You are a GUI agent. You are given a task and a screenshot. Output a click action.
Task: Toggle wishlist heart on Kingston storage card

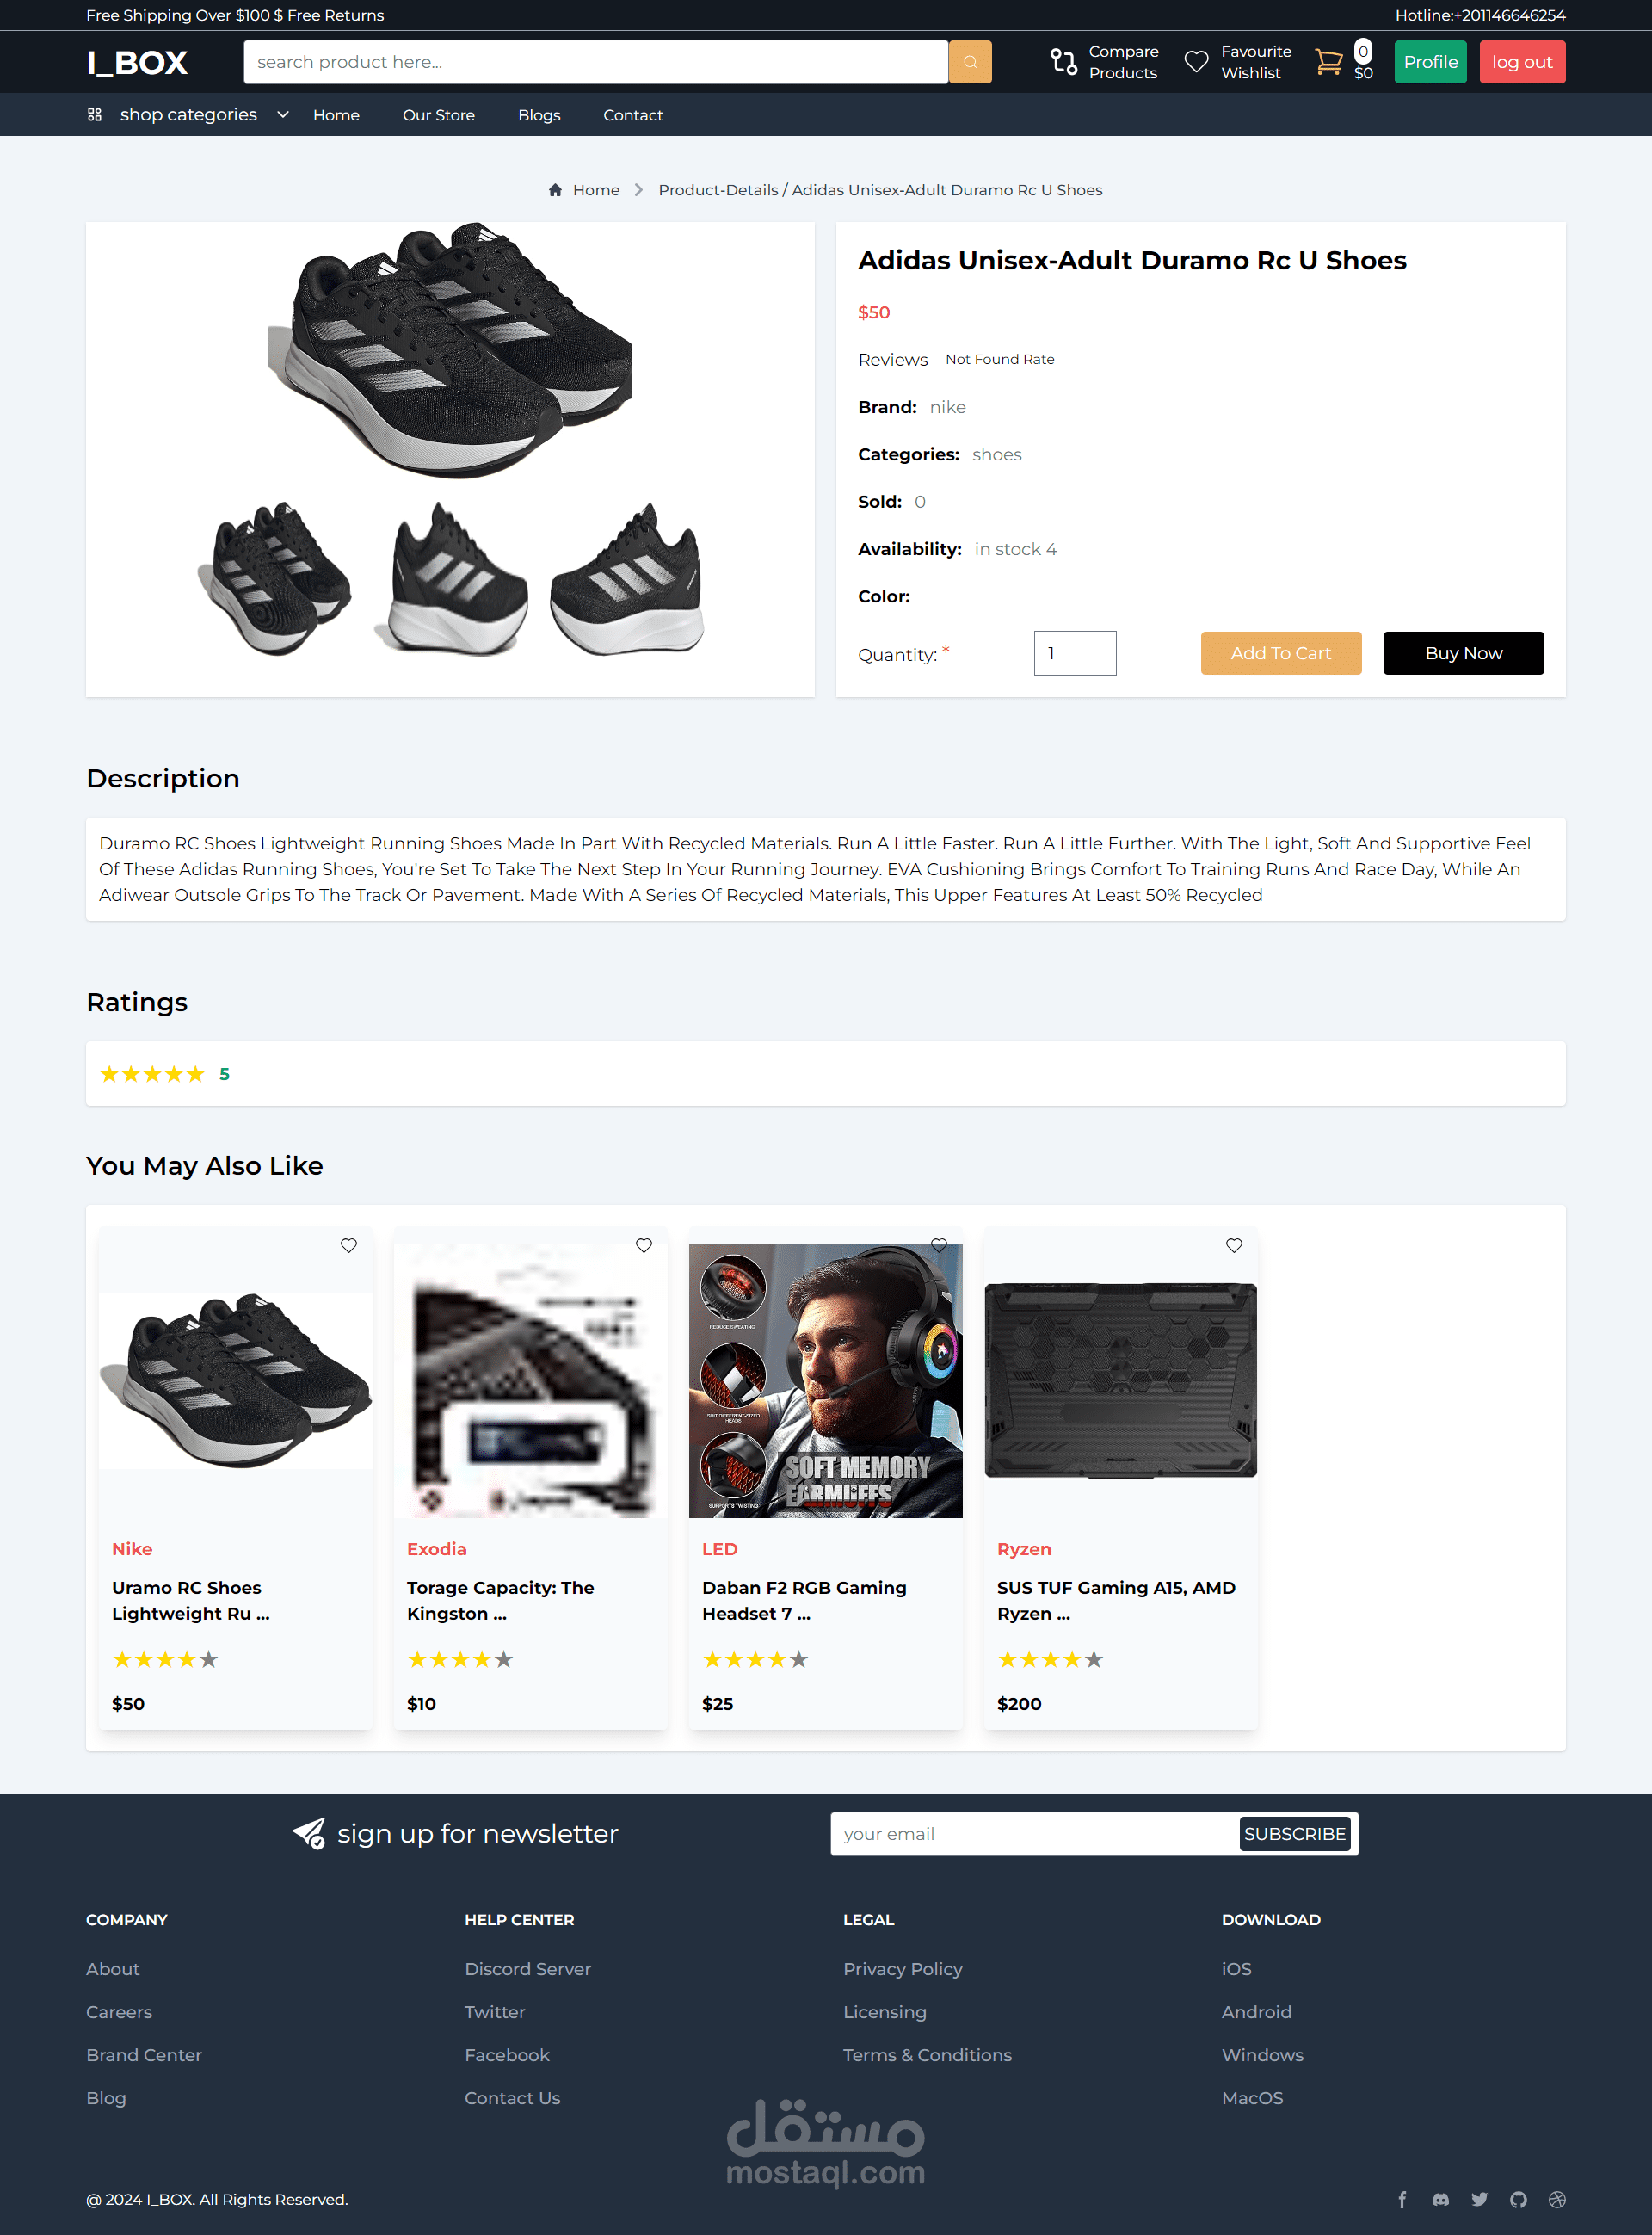coord(643,1245)
